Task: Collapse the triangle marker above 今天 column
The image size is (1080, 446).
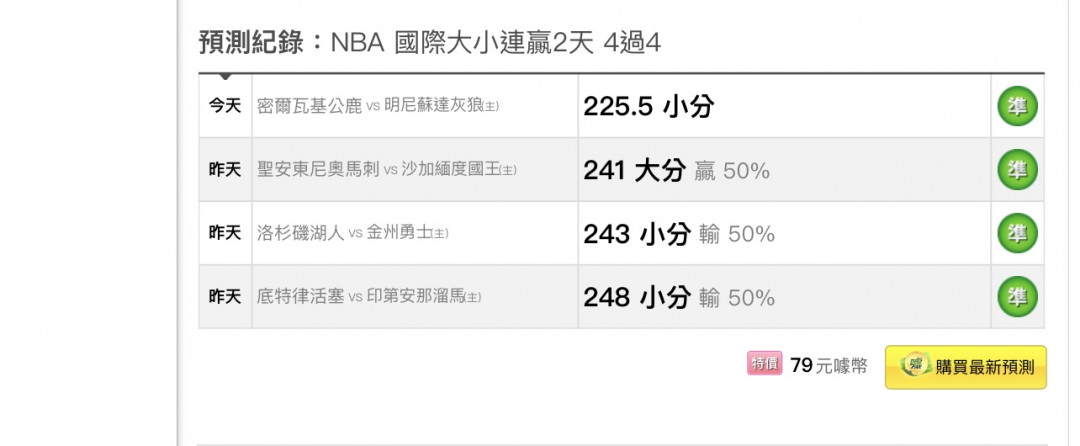Action: [225, 76]
